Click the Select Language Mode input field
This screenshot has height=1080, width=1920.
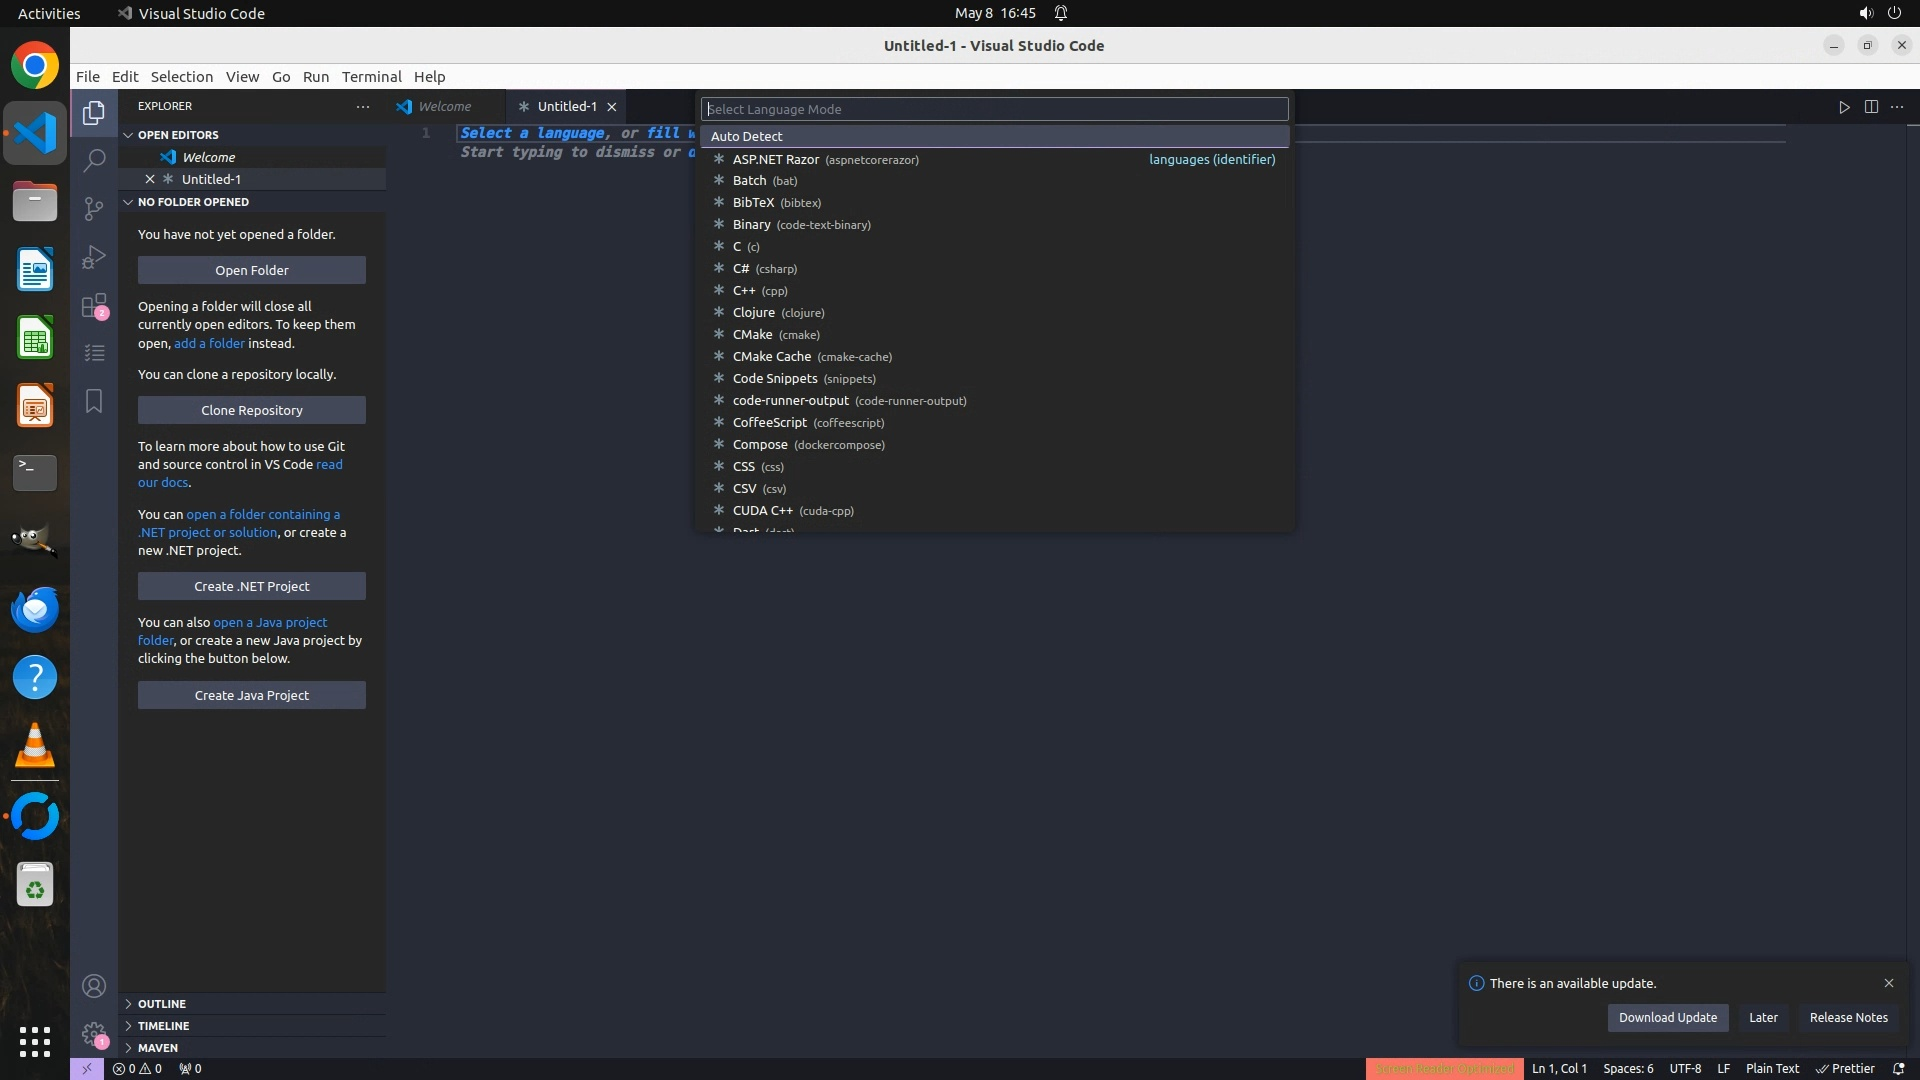pyautogui.click(x=994, y=109)
